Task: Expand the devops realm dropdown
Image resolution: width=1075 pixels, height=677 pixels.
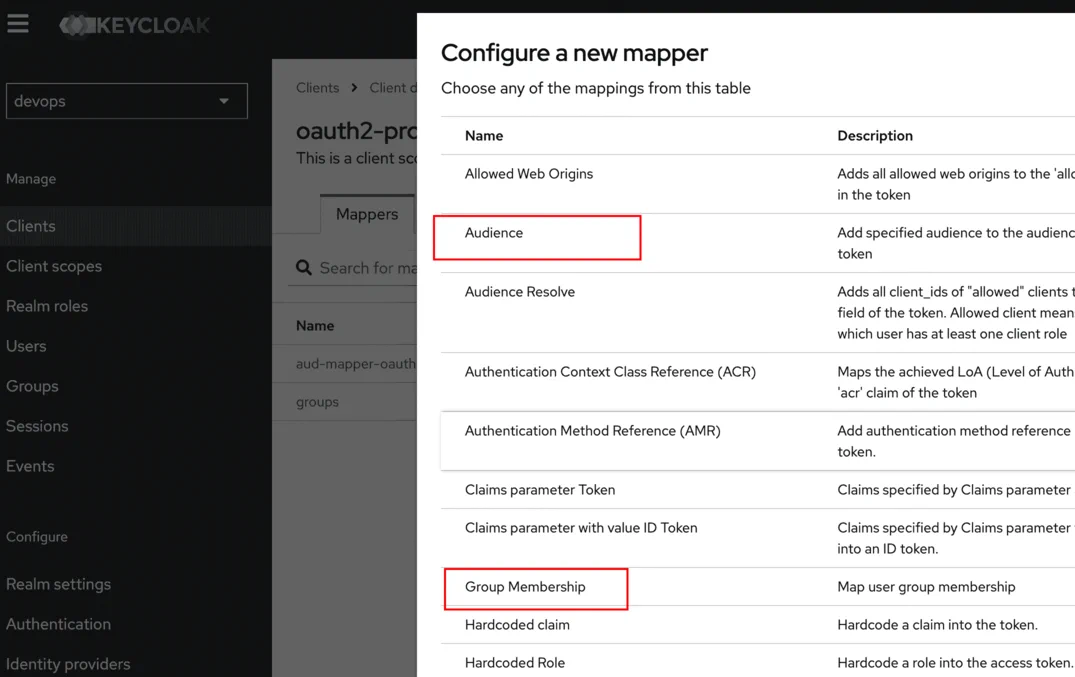Action: click(x=126, y=101)
